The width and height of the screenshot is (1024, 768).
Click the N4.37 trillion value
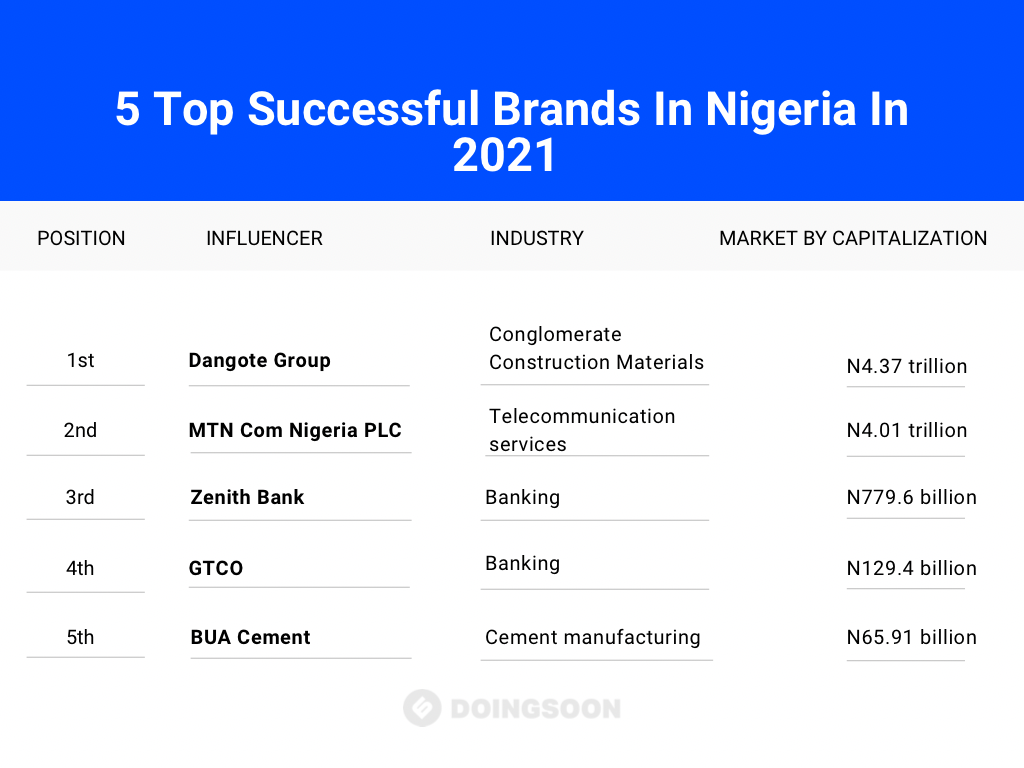click(906, 366)
